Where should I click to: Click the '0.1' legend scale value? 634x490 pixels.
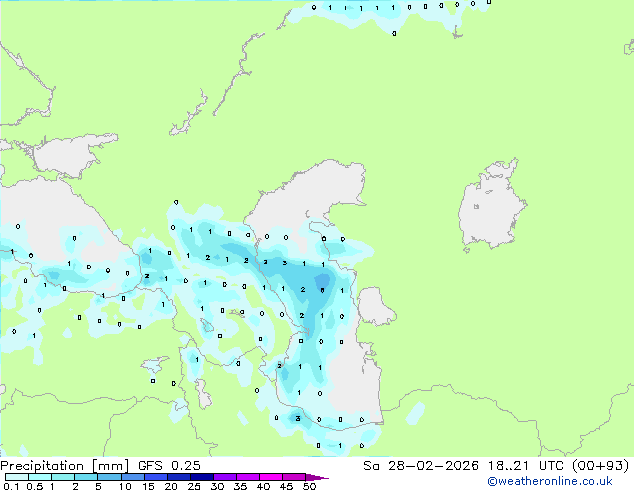click(x=11, y=486)
